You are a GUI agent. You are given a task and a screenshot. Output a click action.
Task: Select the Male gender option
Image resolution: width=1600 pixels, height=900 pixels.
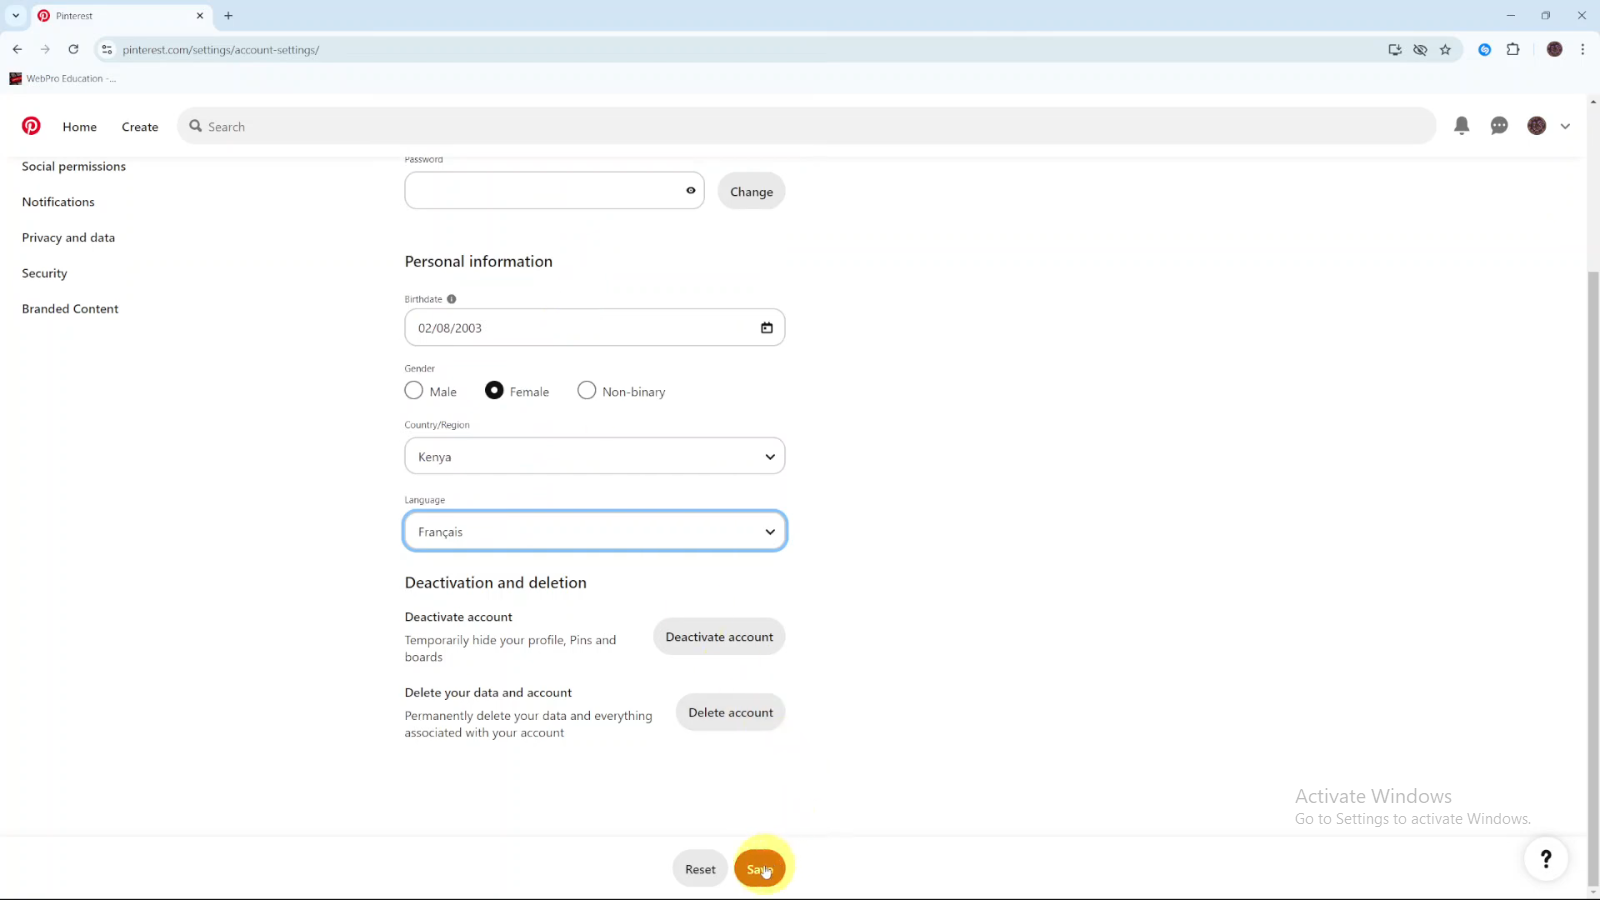click(414, 390)
